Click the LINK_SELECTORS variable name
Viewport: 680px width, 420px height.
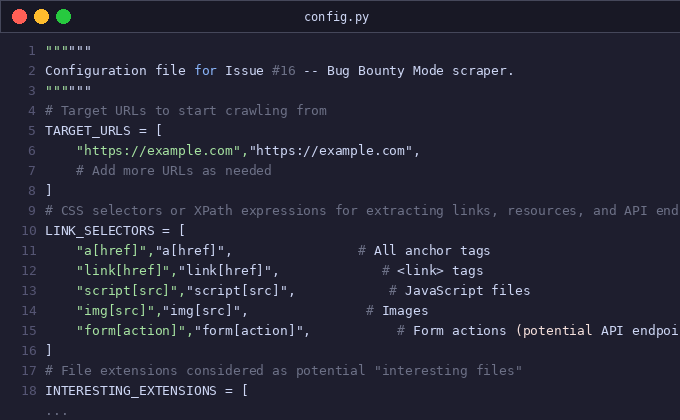tap(100, 230)
